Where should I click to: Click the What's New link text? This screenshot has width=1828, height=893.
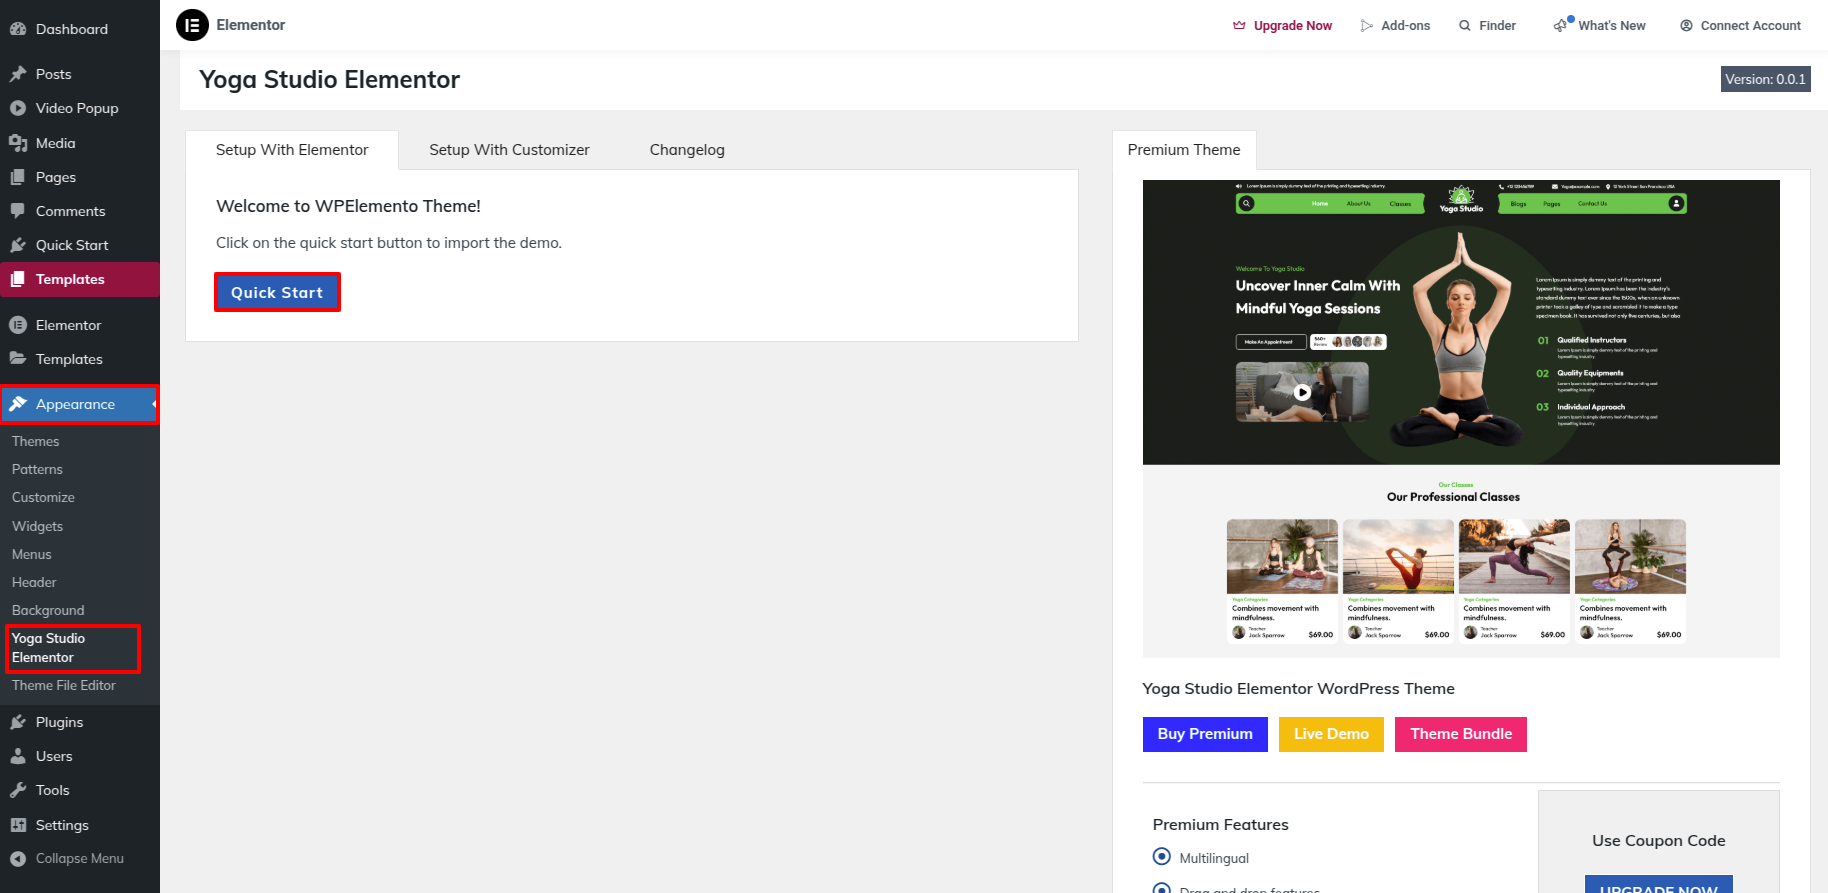pyautogui.click(x=1612, y=26)
